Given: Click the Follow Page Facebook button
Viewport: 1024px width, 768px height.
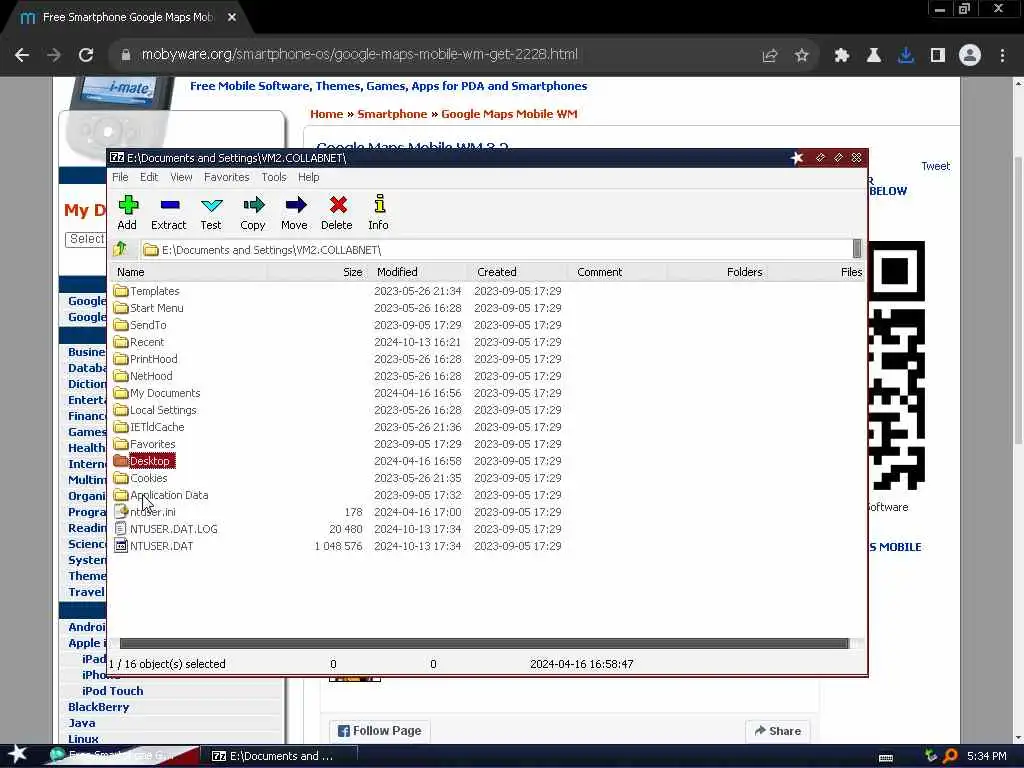Looking at the screenshot, I should (379, 731).
